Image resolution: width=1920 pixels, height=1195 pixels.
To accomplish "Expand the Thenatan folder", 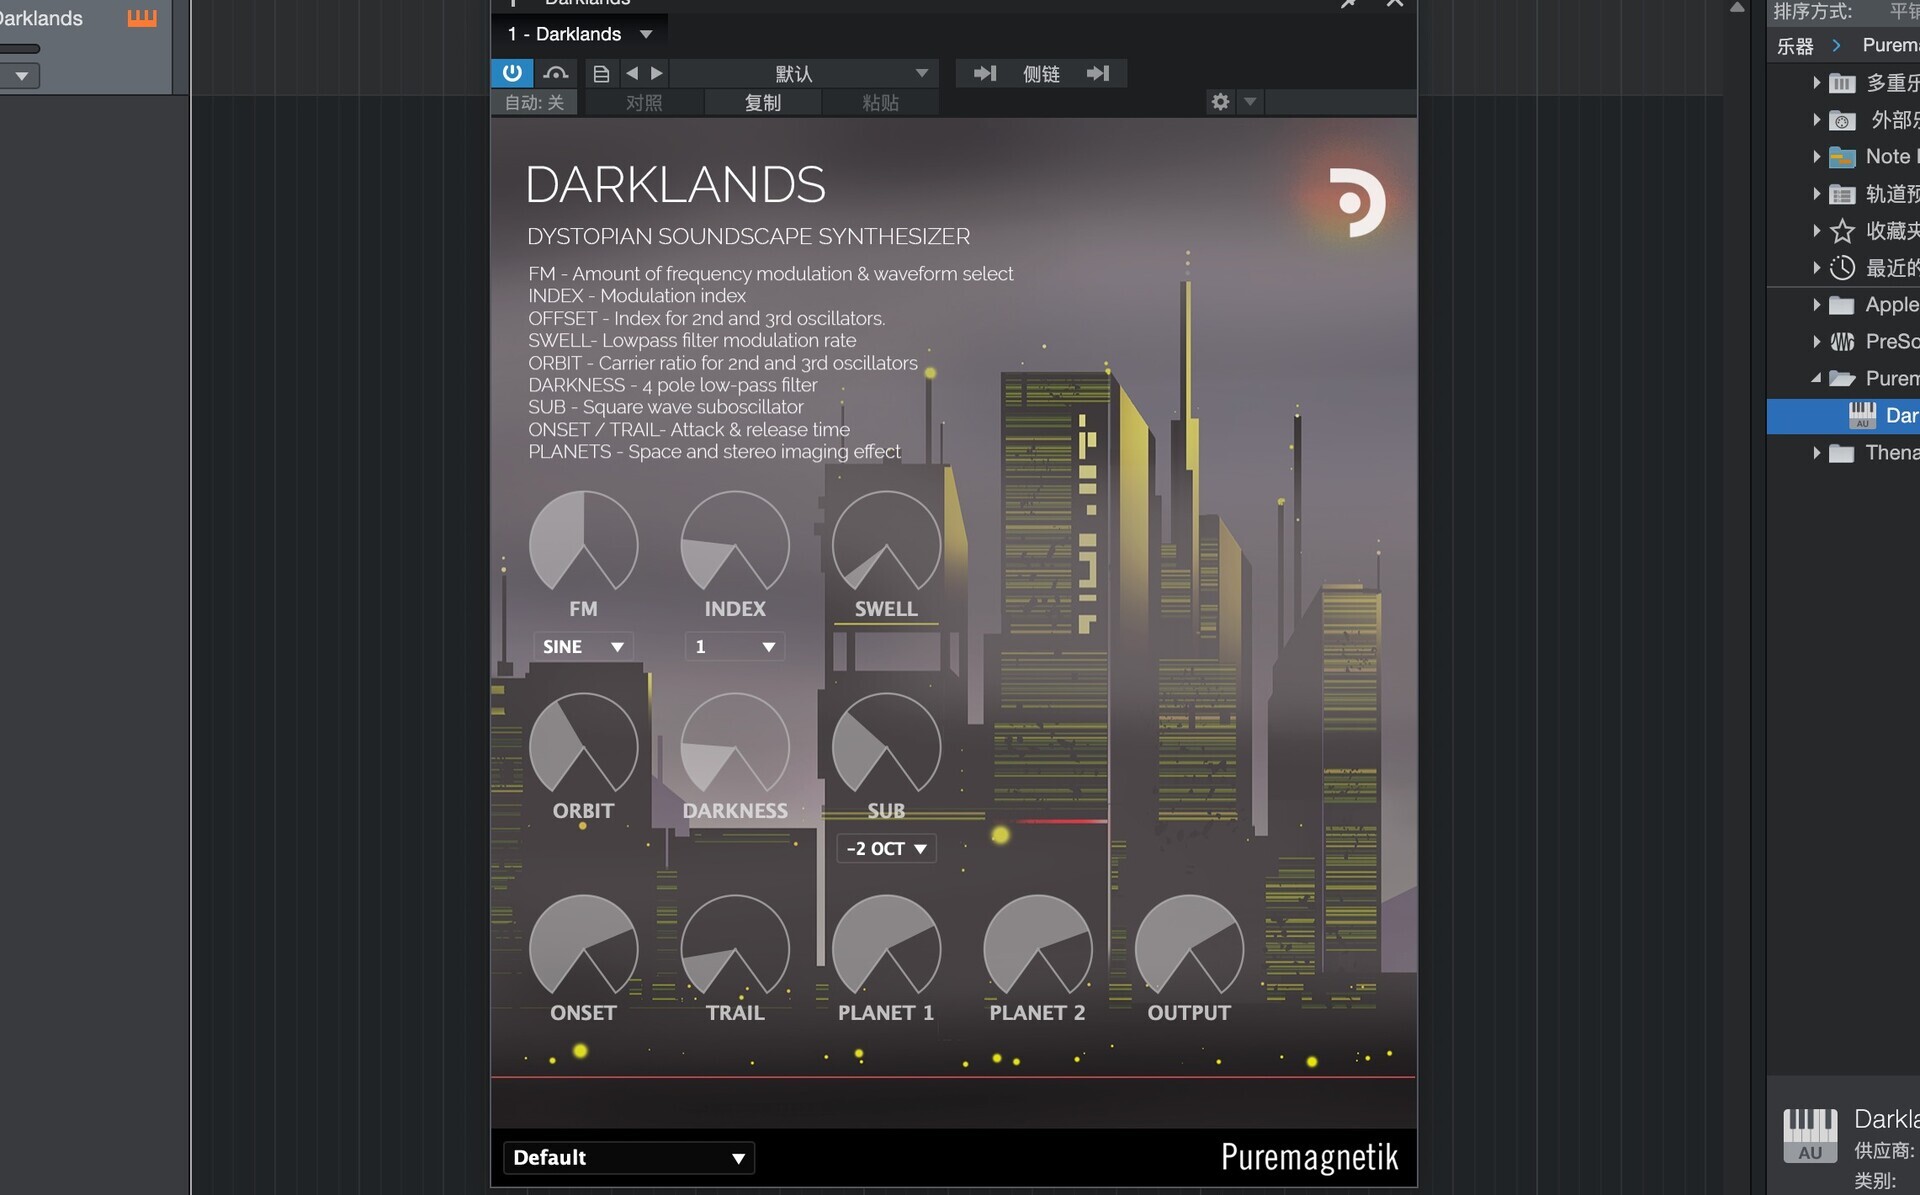I will coord(1816,453).
